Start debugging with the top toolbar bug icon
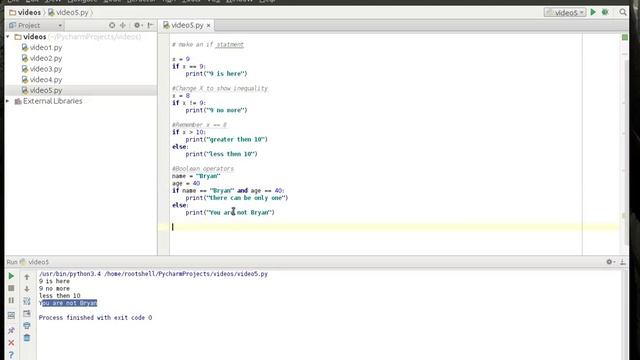The height and width of the screenshot is (360, 640). 605,12
